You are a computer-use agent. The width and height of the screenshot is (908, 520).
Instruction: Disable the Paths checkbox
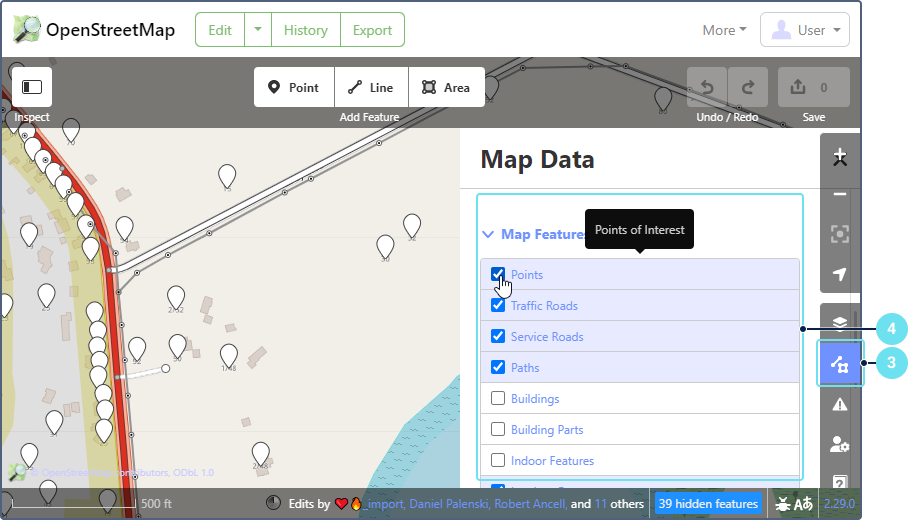click(x=498, y=367)
